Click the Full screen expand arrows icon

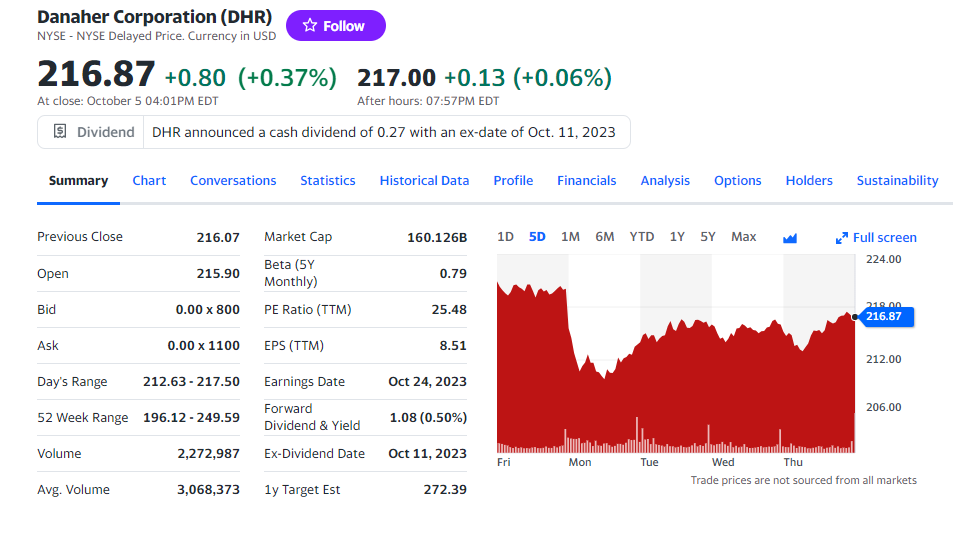pyautogui.click(x=842, y=238)
